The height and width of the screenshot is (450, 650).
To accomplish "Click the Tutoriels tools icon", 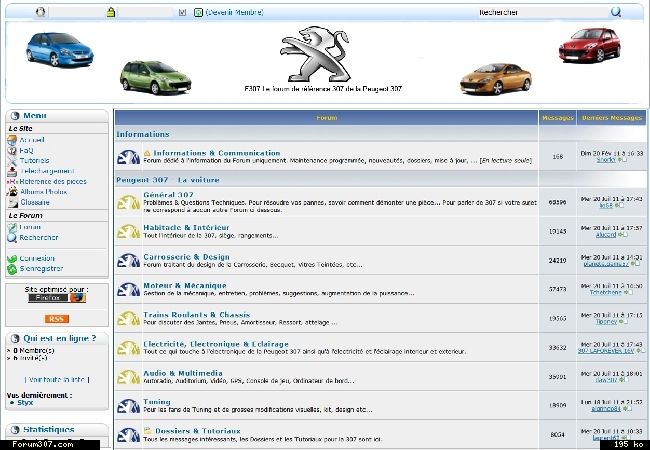I will click(12, 161).
